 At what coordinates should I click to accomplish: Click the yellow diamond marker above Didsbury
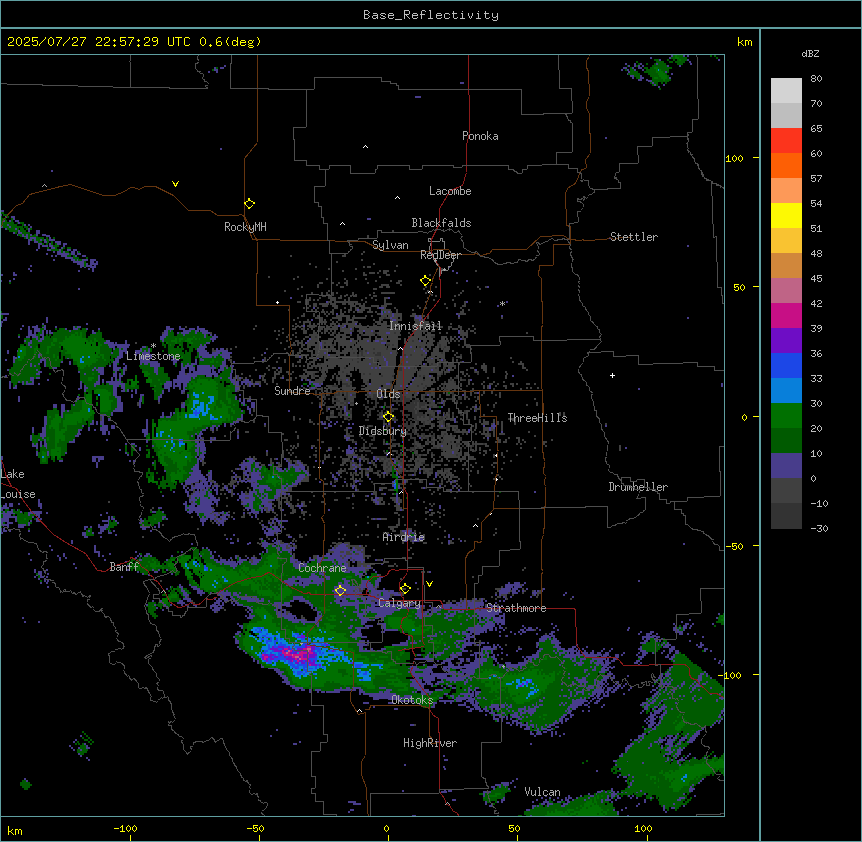tap(388, 416)
